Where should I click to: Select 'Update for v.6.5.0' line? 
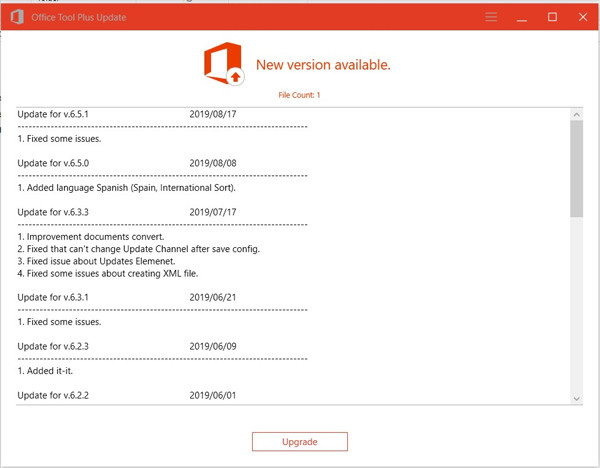click(53, 163)
